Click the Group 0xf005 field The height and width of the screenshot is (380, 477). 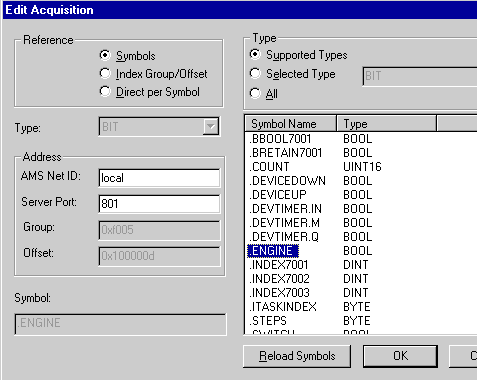tap(159, 230)
